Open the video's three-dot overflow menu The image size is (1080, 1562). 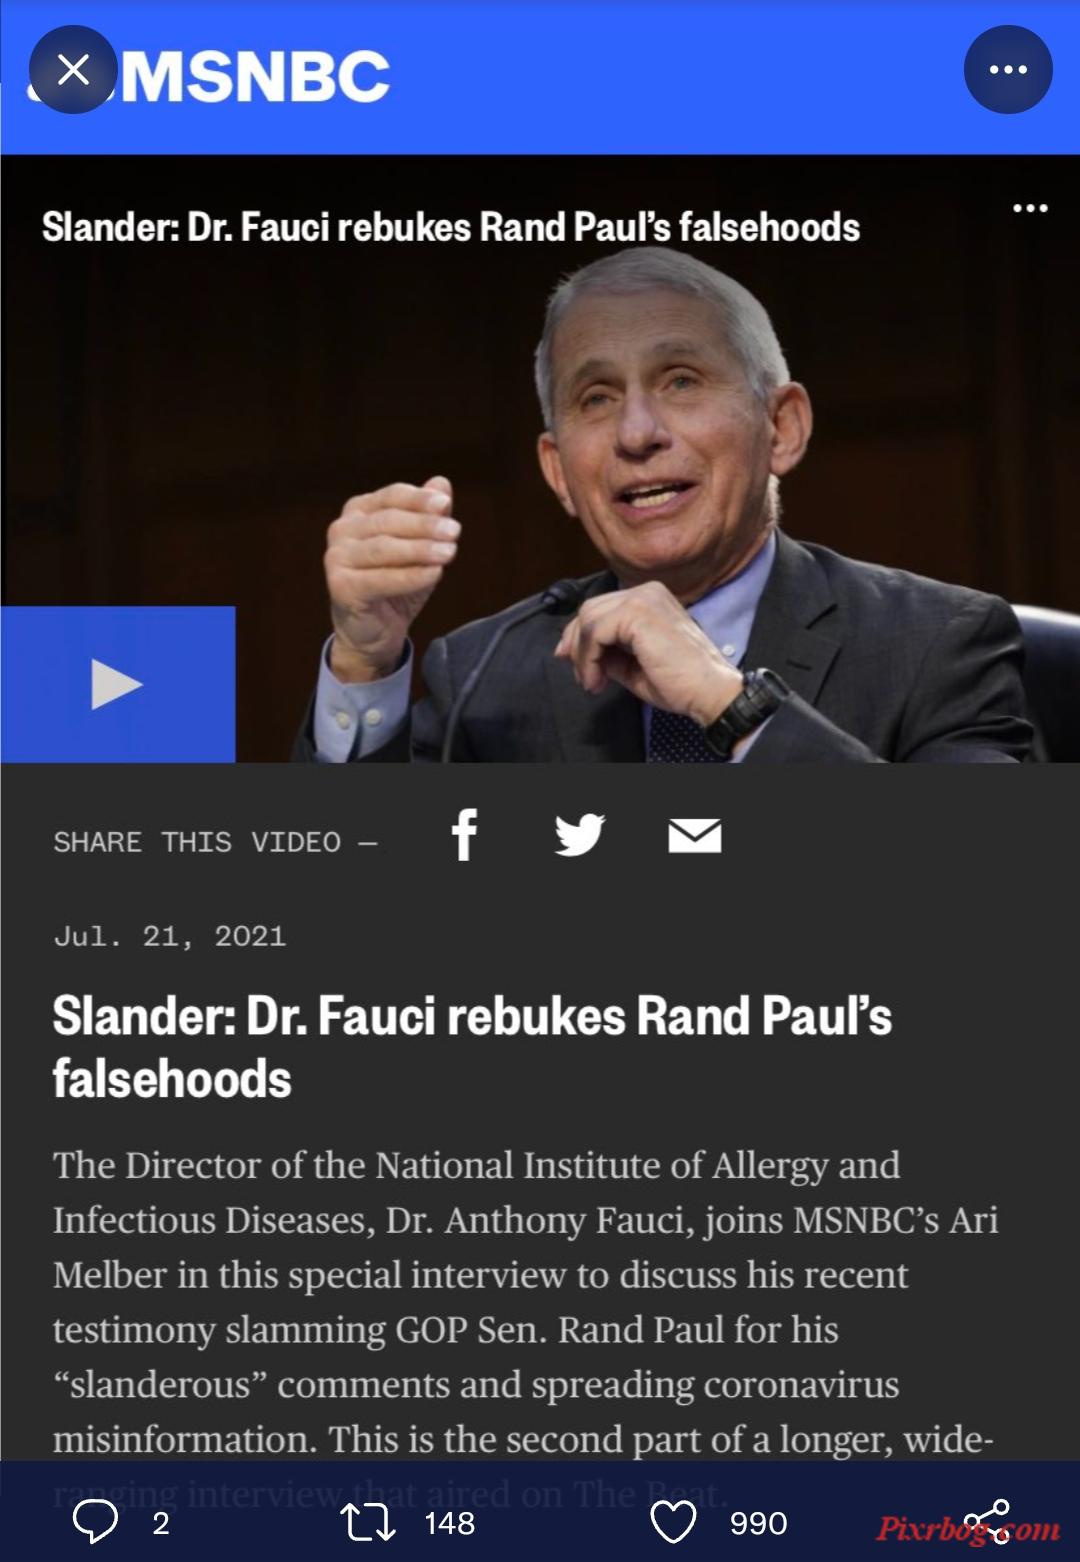(x=1030, y=208)
